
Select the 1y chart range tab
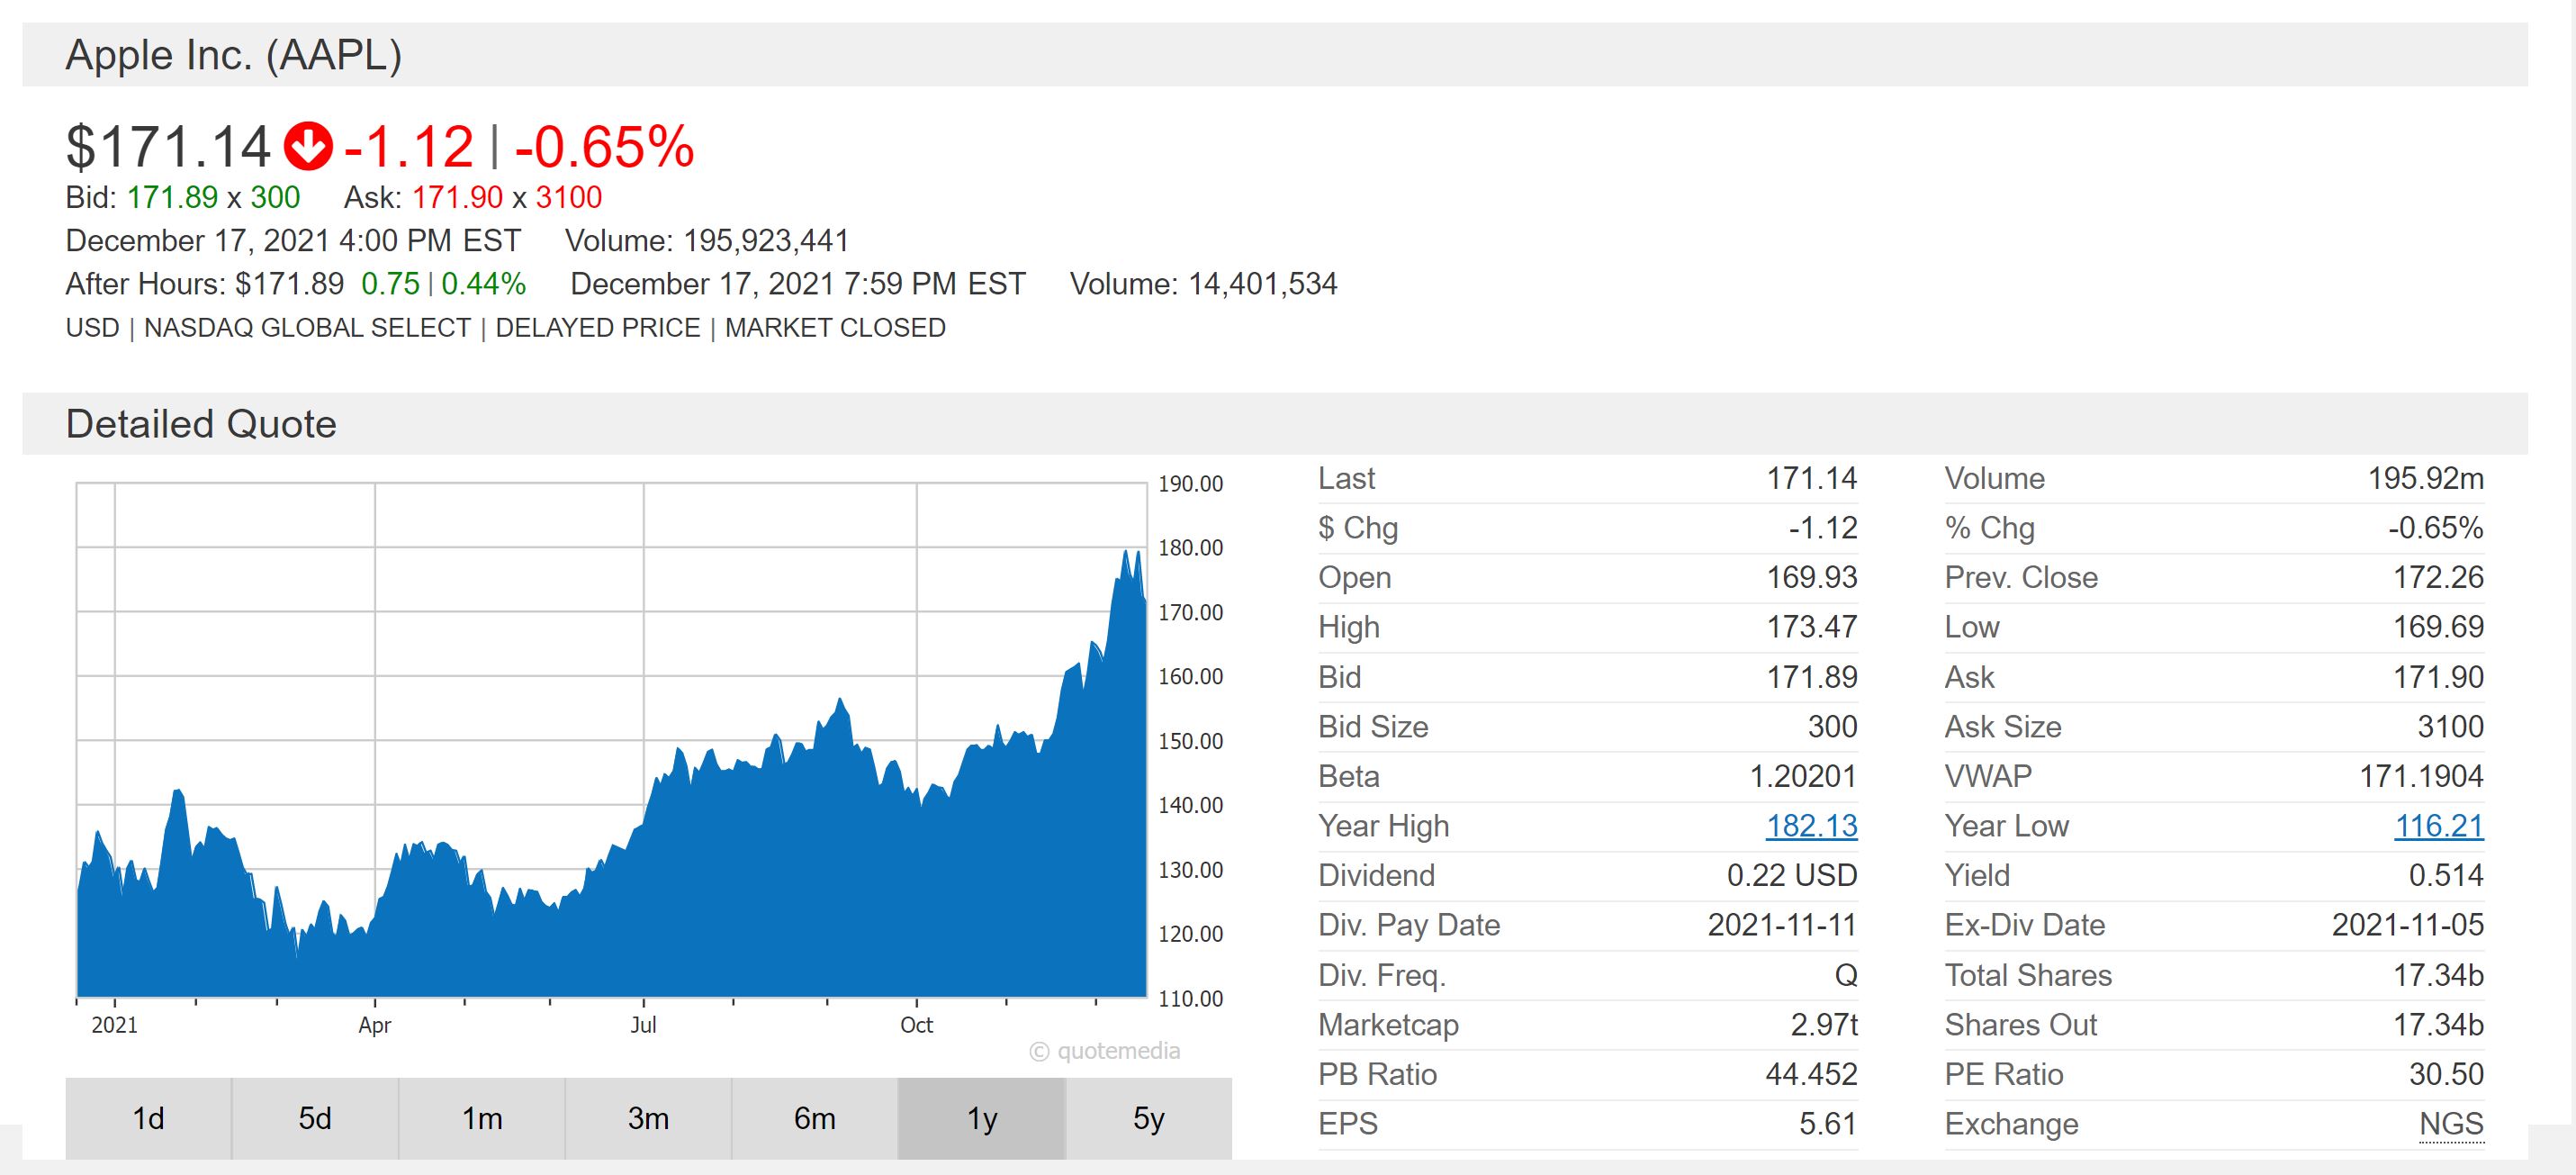click(982, 1118)
